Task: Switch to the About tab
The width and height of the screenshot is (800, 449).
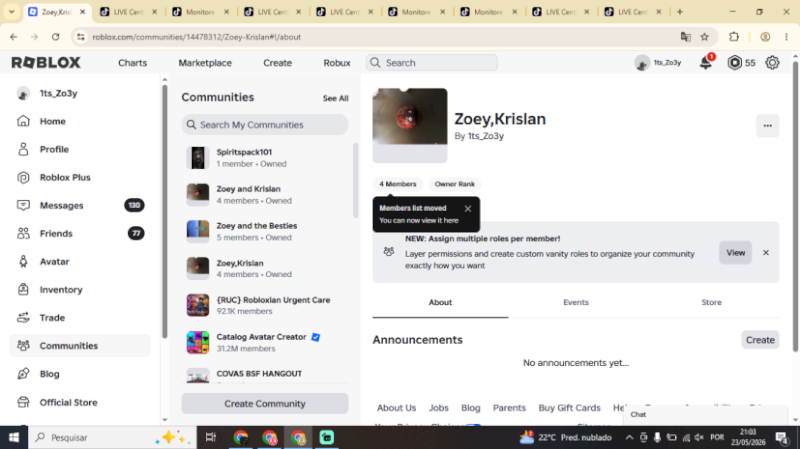Action: point(440,303)
